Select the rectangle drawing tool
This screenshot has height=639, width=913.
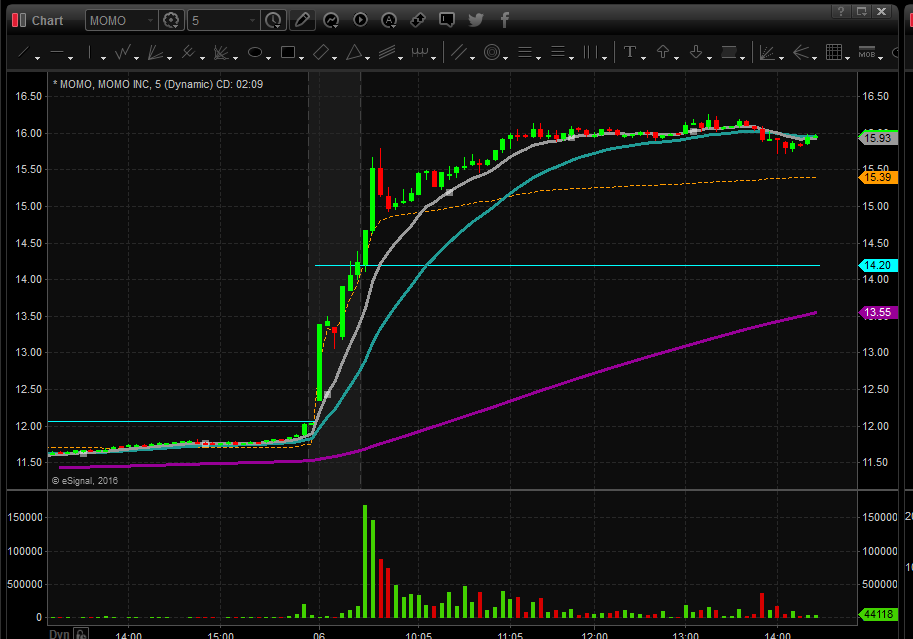[x=288, y=52]
